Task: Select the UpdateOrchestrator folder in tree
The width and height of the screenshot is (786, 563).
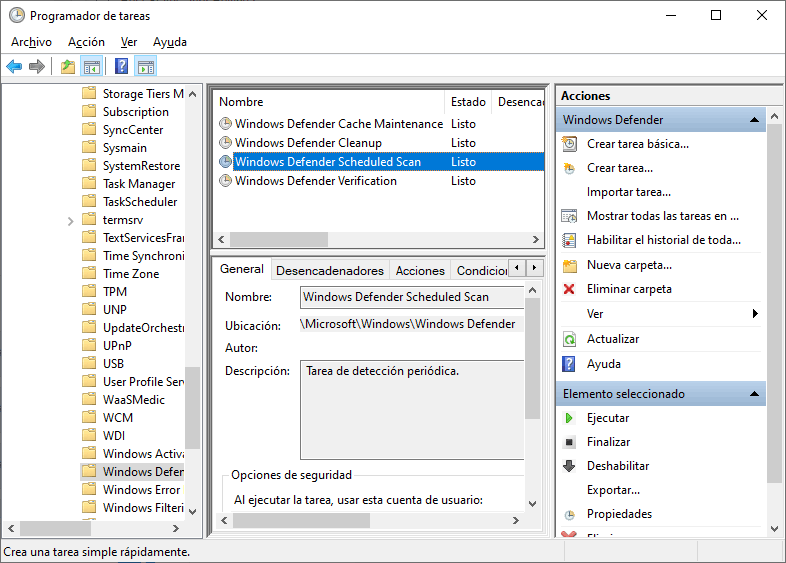Action: point(143,328)
